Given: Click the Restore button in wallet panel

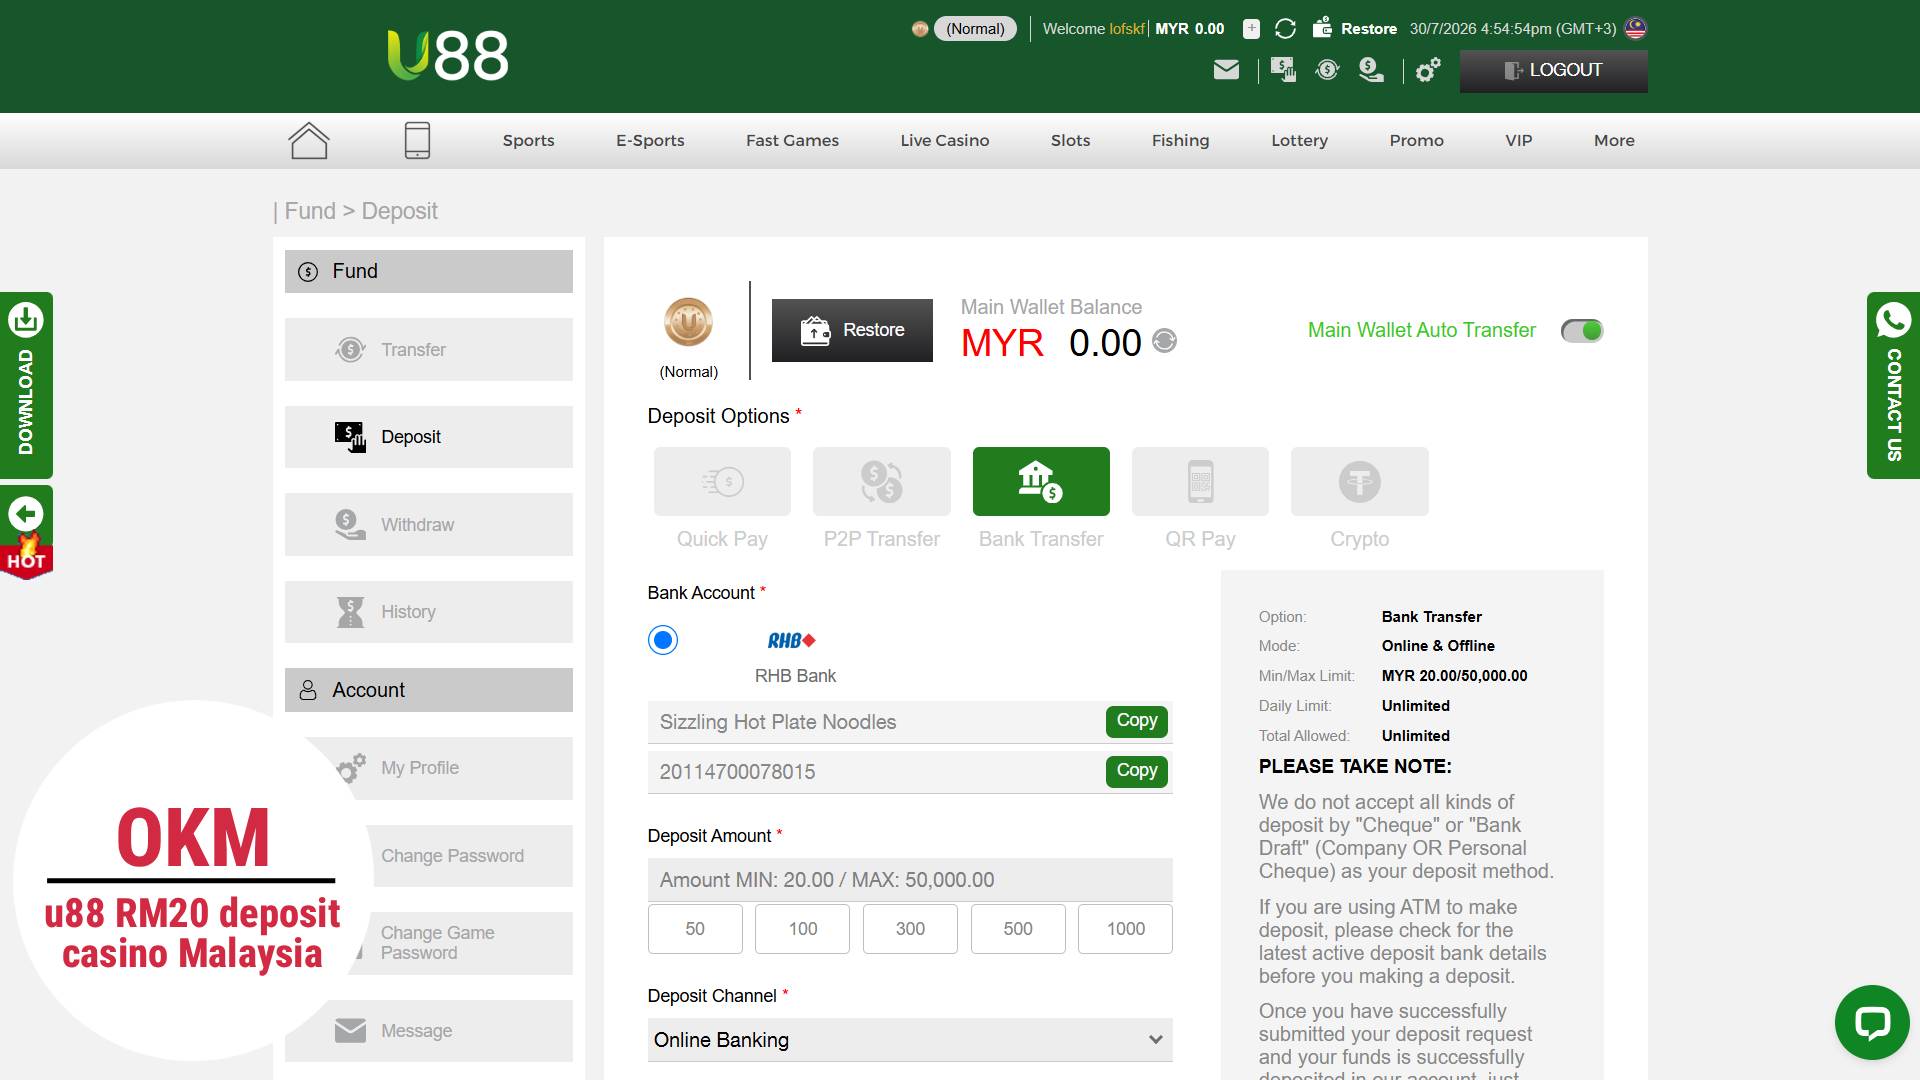Looking at the screenshot, I should coord(852,330).
